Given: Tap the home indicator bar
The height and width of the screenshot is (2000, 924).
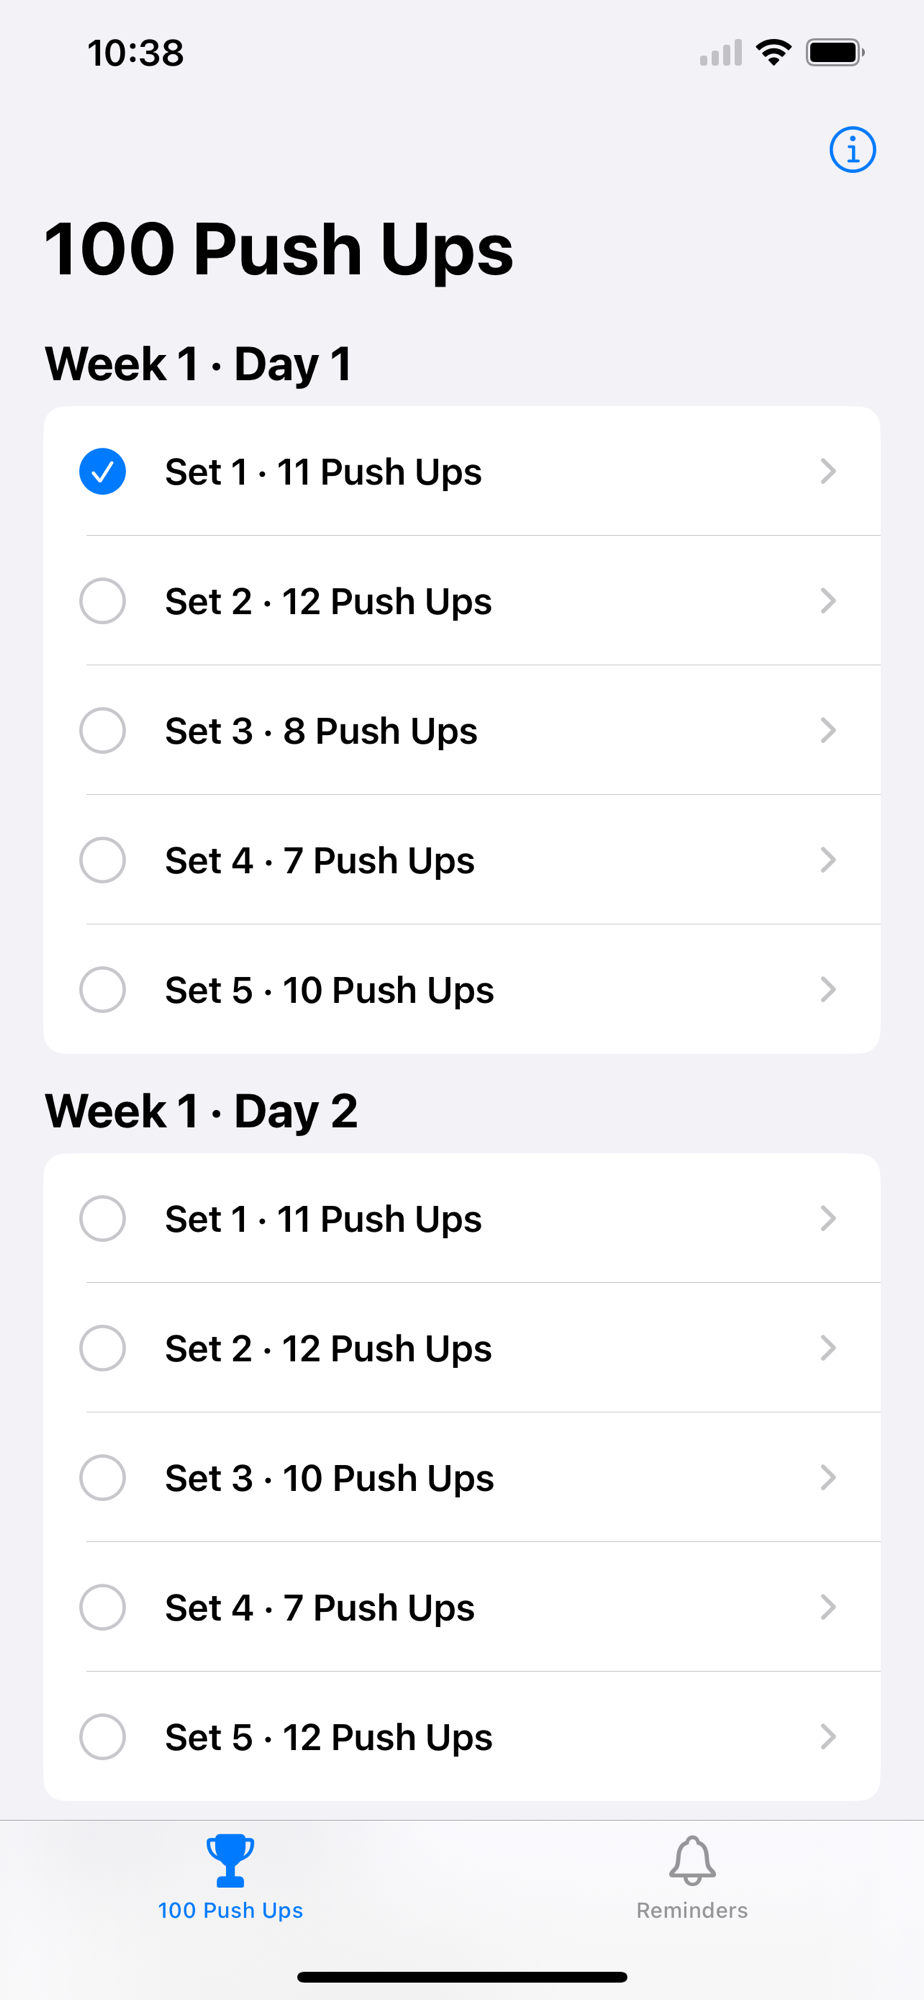Looking at the screenshot, I should [x=462, y=1977].
